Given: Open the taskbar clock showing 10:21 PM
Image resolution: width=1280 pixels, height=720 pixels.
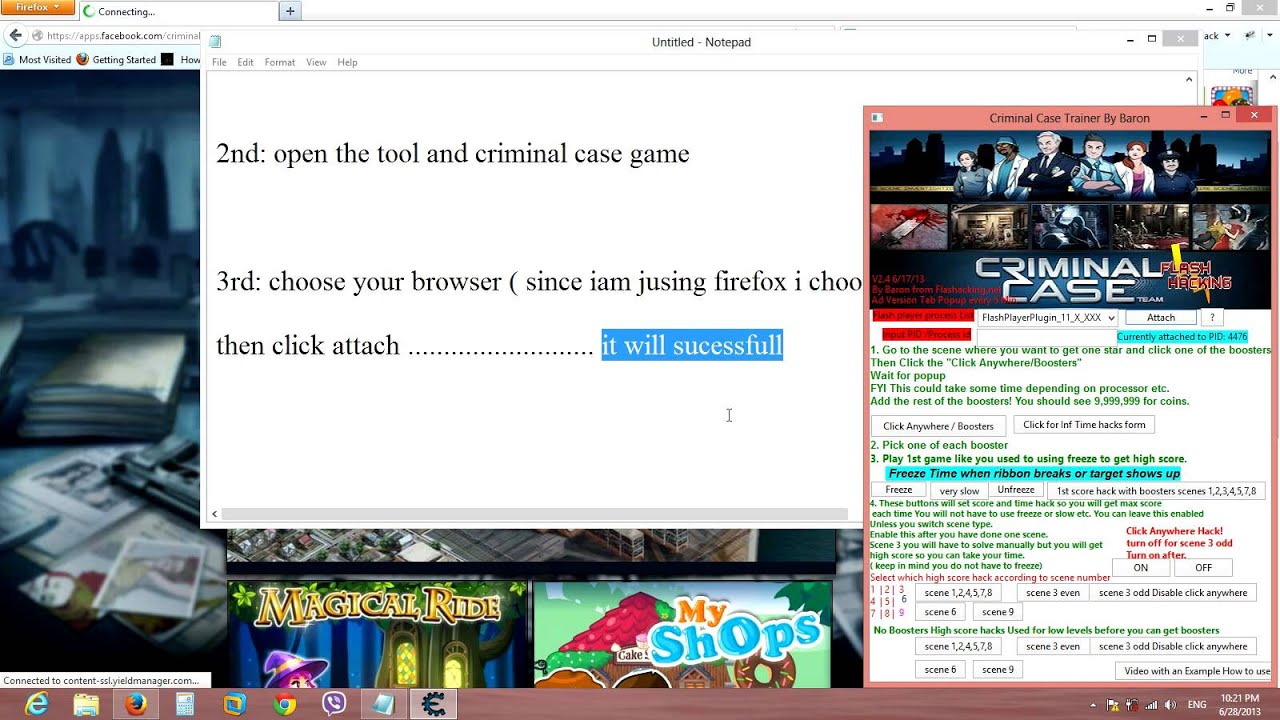Looking at the screenshot, I should point(1240,704).
